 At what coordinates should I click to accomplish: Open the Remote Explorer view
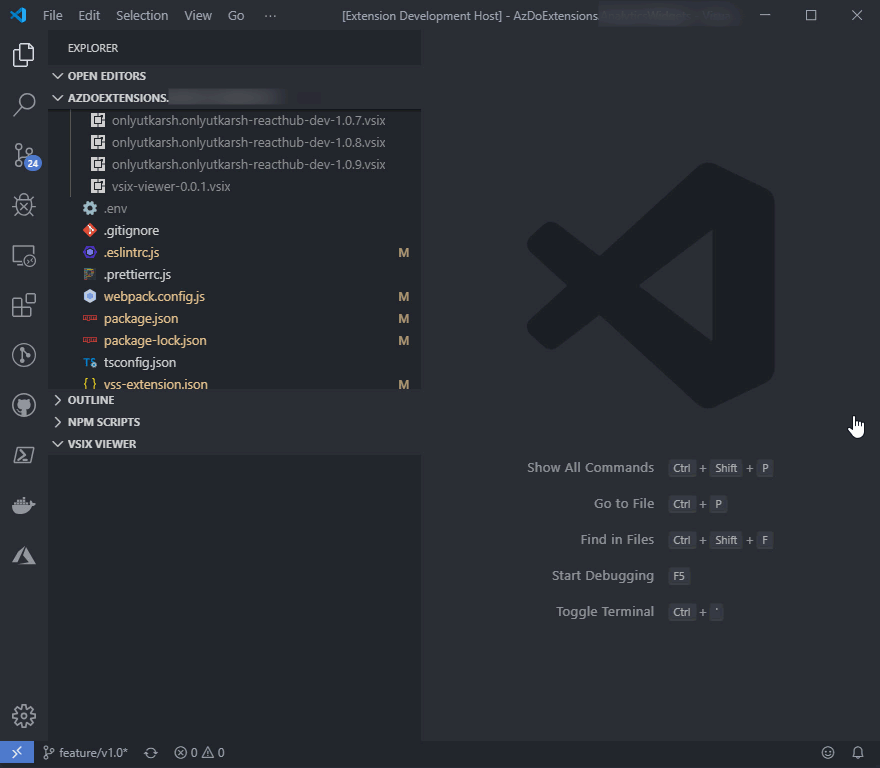[x=24, y=255]
